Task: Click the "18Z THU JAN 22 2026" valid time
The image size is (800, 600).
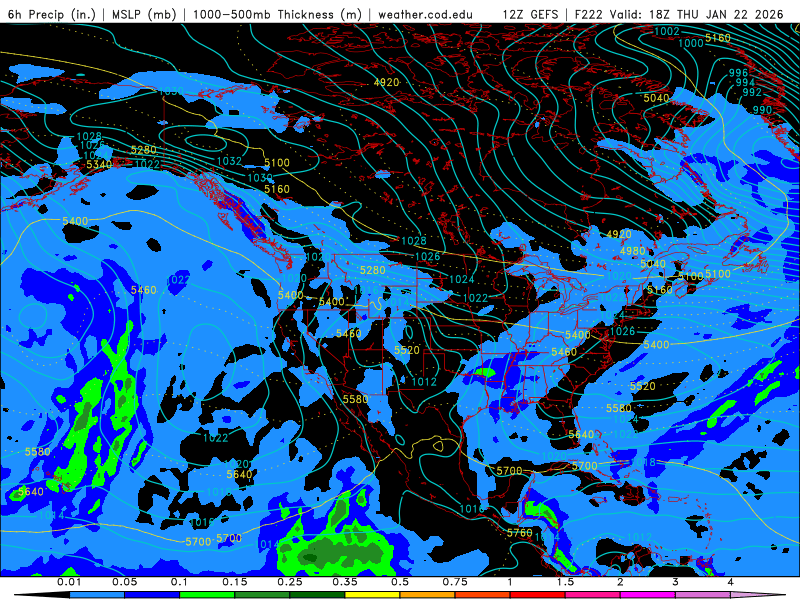Action: 716,14
